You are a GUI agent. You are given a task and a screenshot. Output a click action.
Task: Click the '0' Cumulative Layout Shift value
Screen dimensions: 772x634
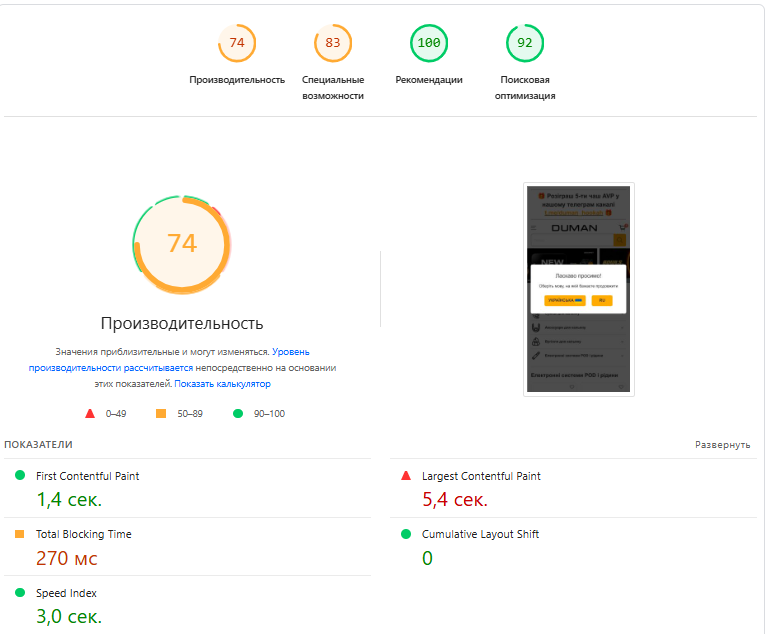click(427, 558)
